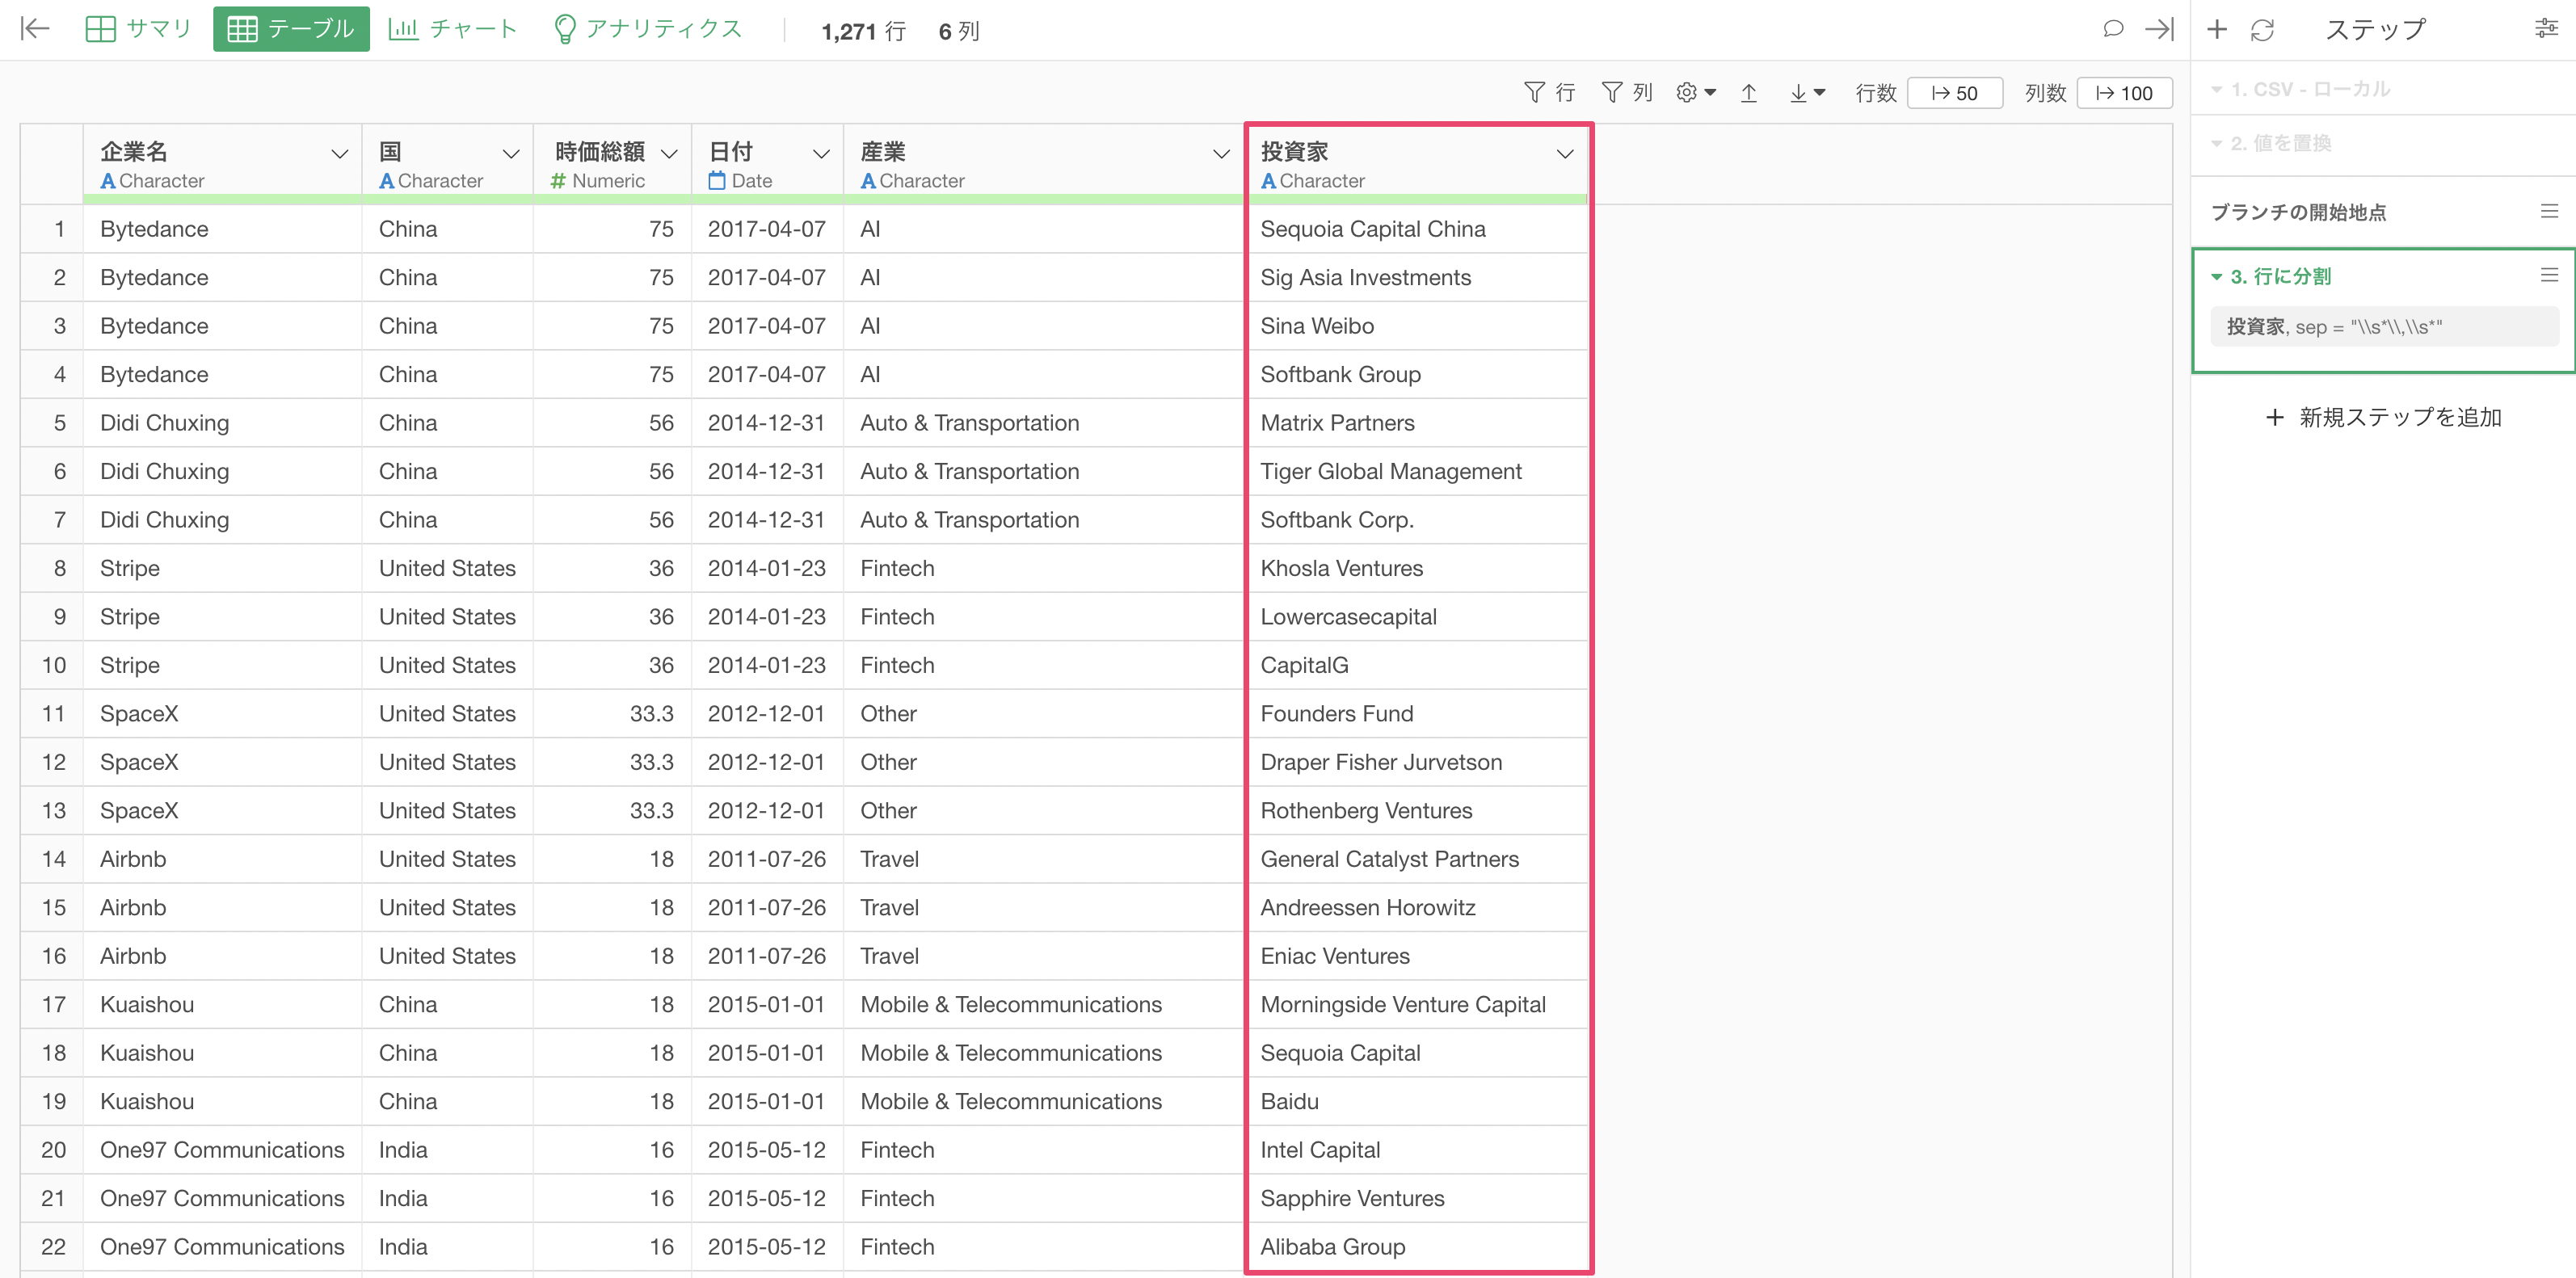Select cell Morningside Venture Capital
The image size is (2576, 1278).
(x=1417, y=1005)
